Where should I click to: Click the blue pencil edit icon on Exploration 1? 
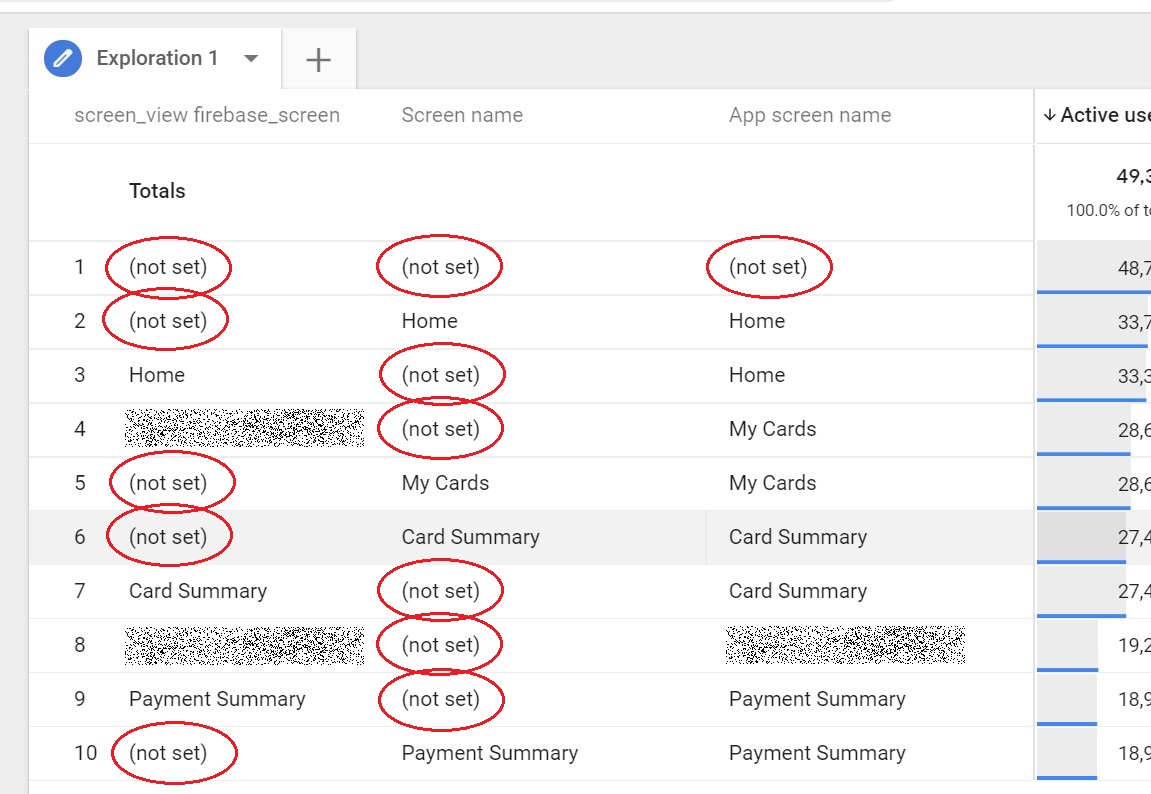point(62,58)
